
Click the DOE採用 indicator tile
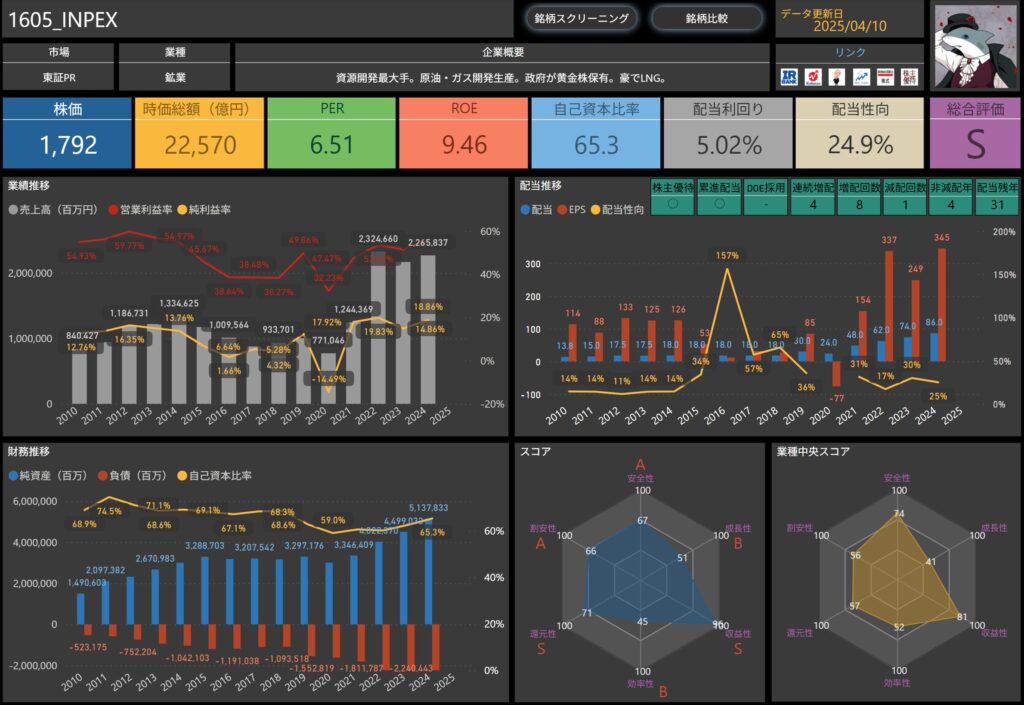(x=765, y=196)
